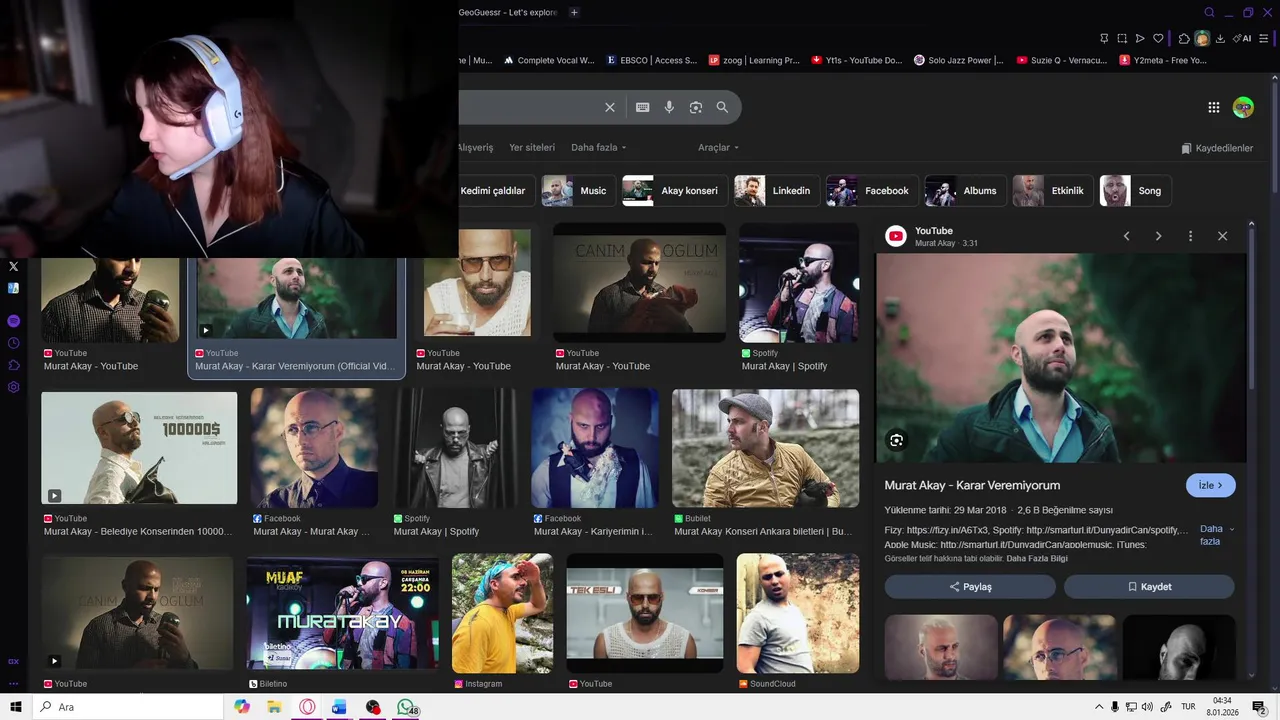Image resolution: width=1280 pixels, height=720 pixels.
Task: Open the Easy Setup sliders icon
Action: 1265,39
